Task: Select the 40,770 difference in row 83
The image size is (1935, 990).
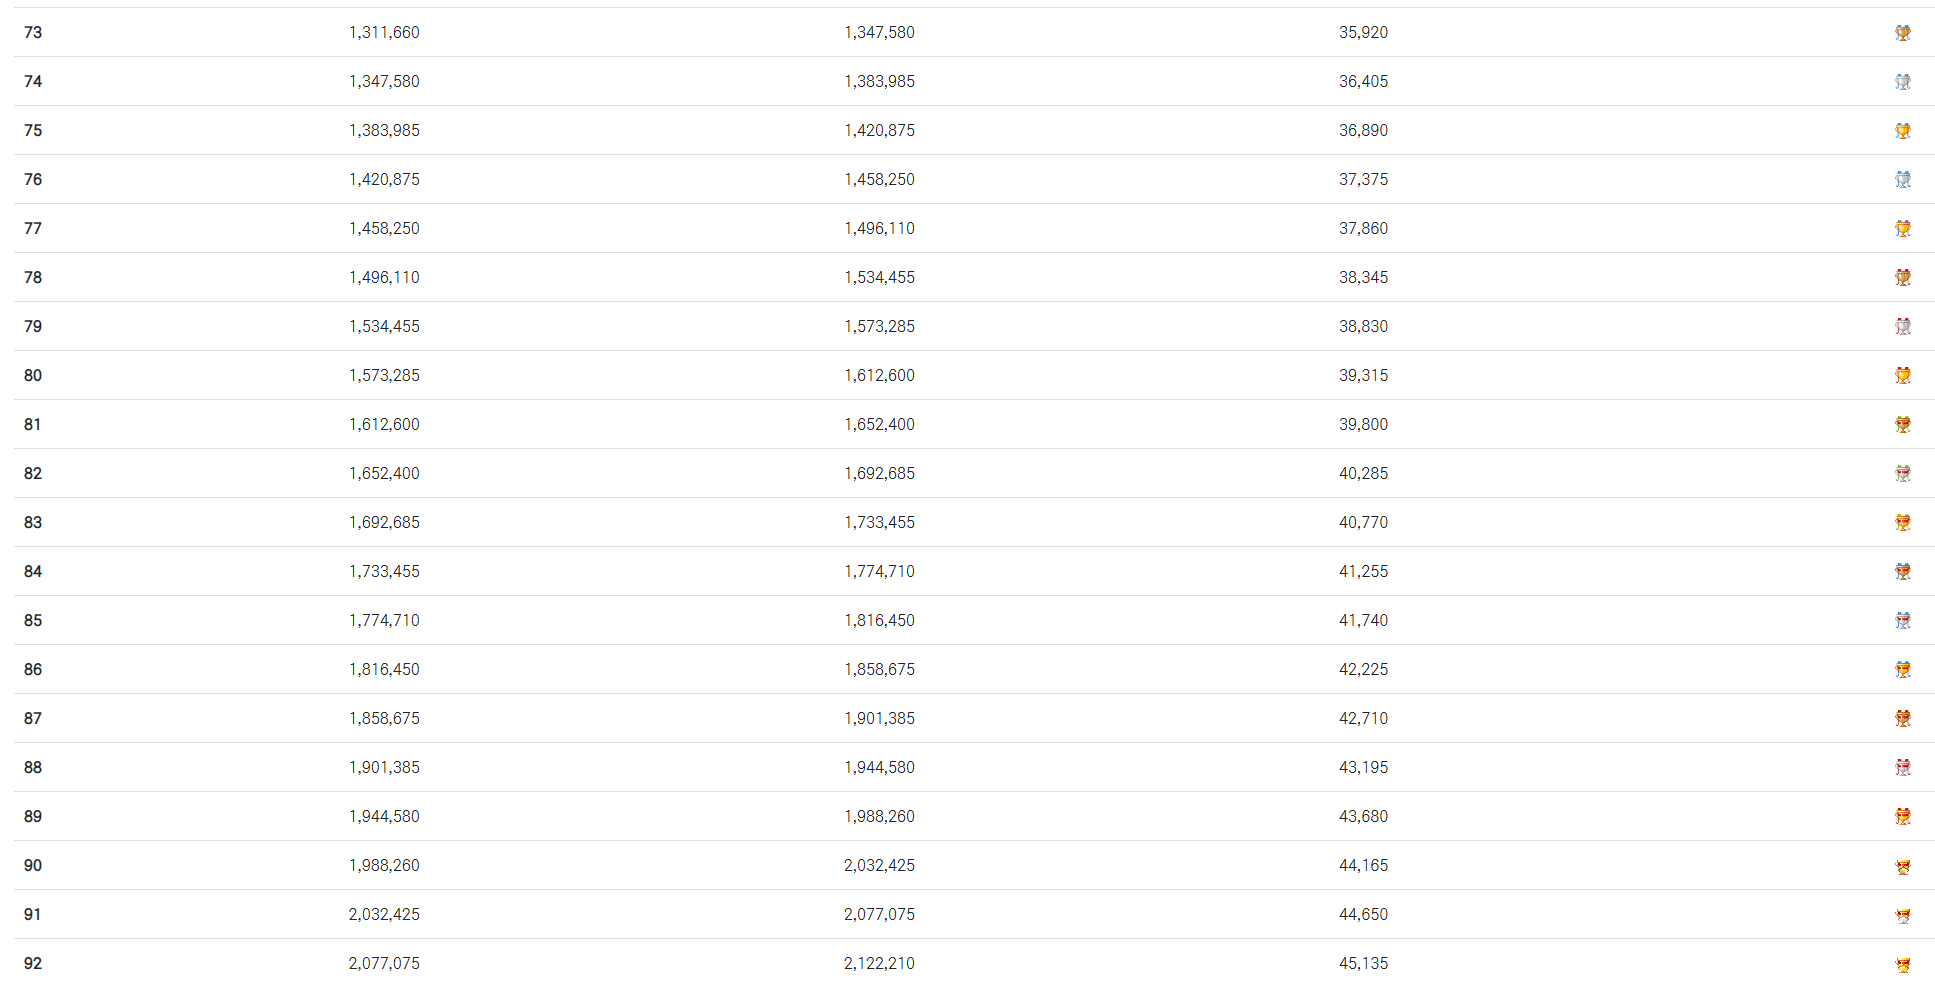Action: tap(1363, 522)
